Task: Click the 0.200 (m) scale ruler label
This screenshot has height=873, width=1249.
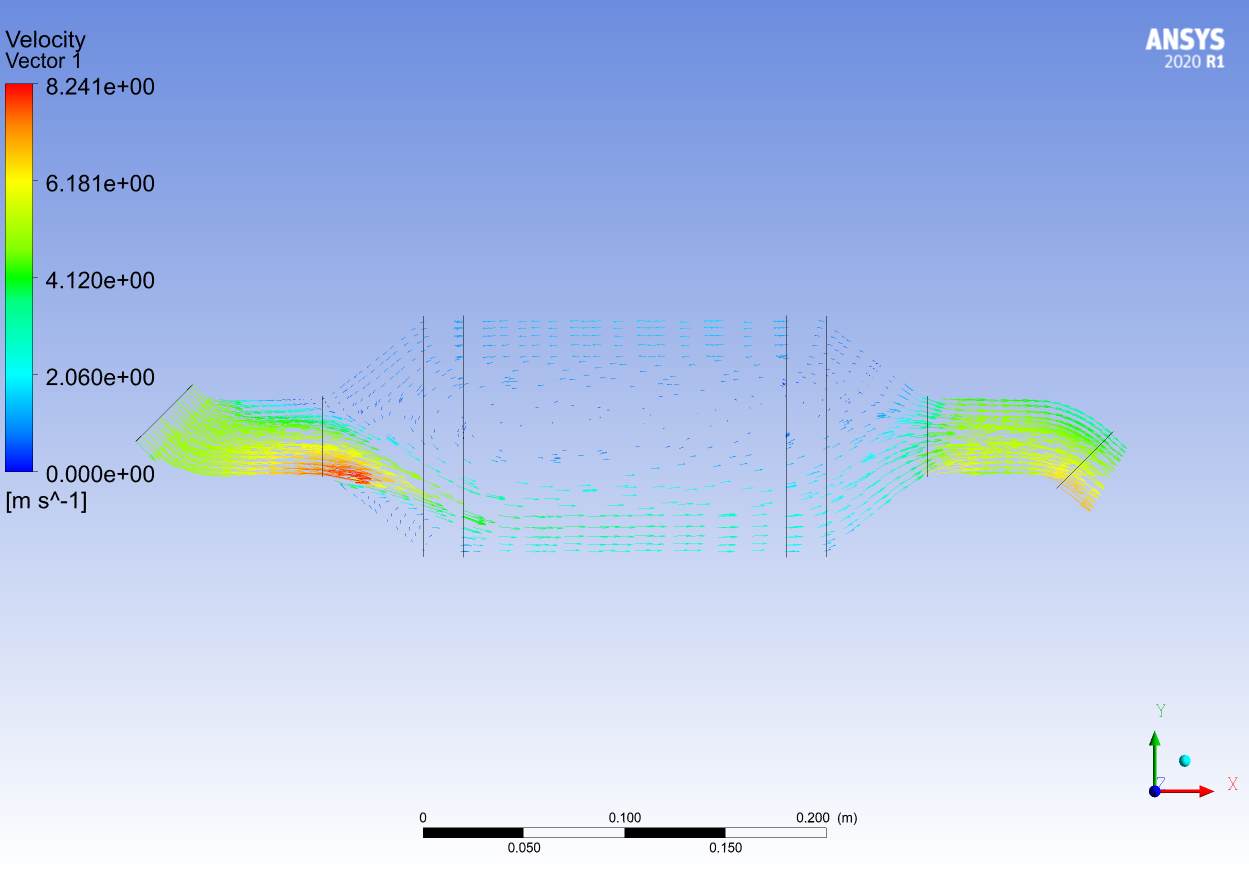Action: pos(826,818)
